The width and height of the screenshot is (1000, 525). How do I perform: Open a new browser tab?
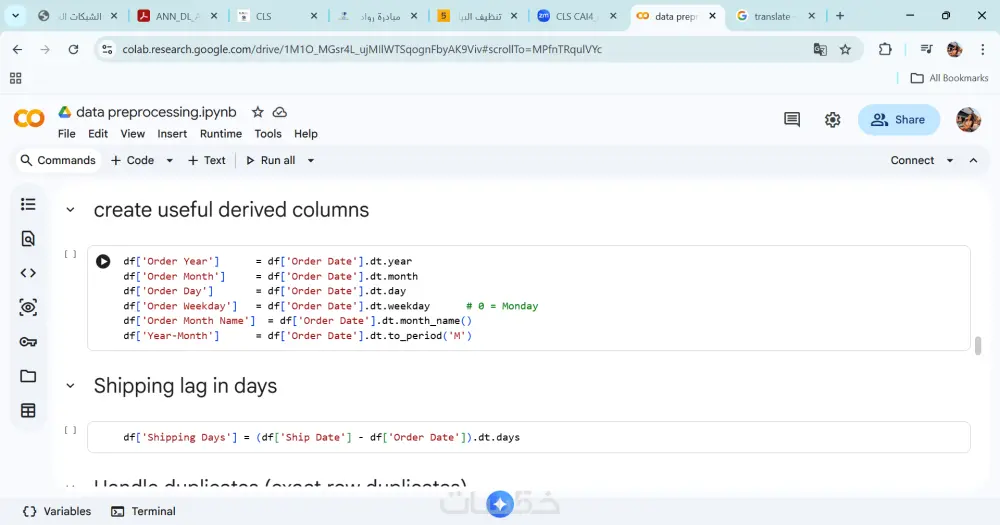[840, 16]
